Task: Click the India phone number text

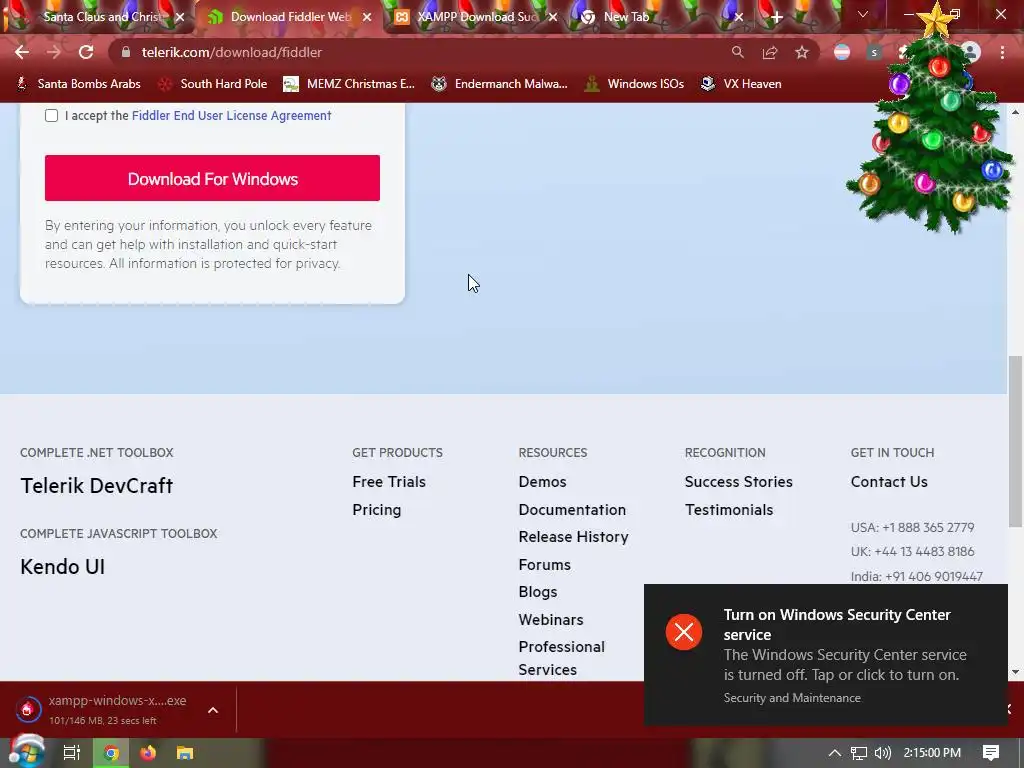Action: tap(916, 577)
